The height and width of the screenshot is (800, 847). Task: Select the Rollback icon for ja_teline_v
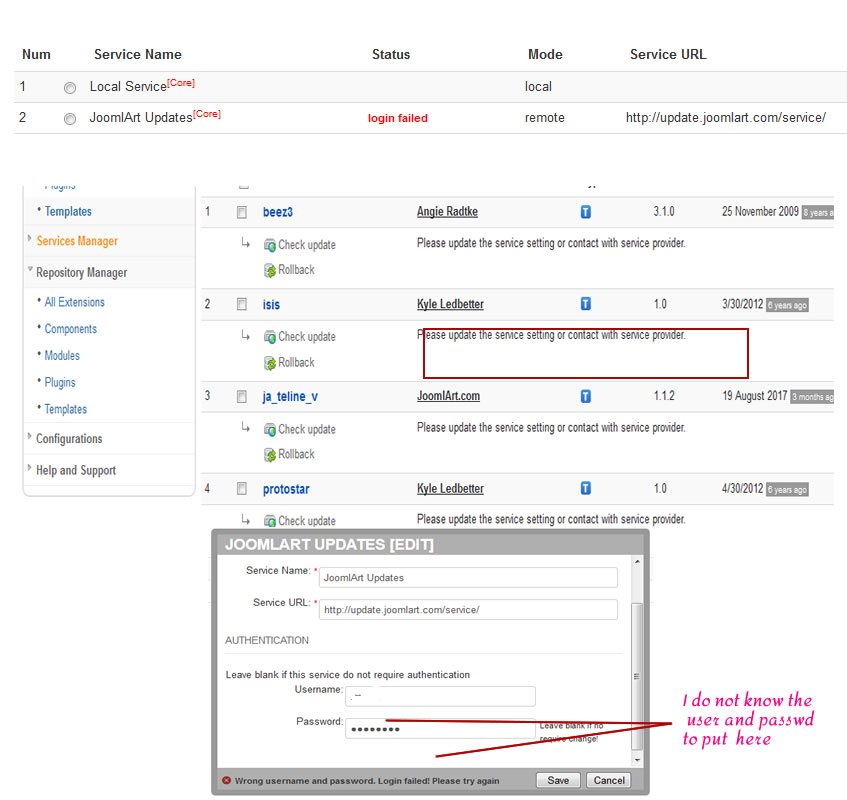pyautogui.click(x=294, y=454)
